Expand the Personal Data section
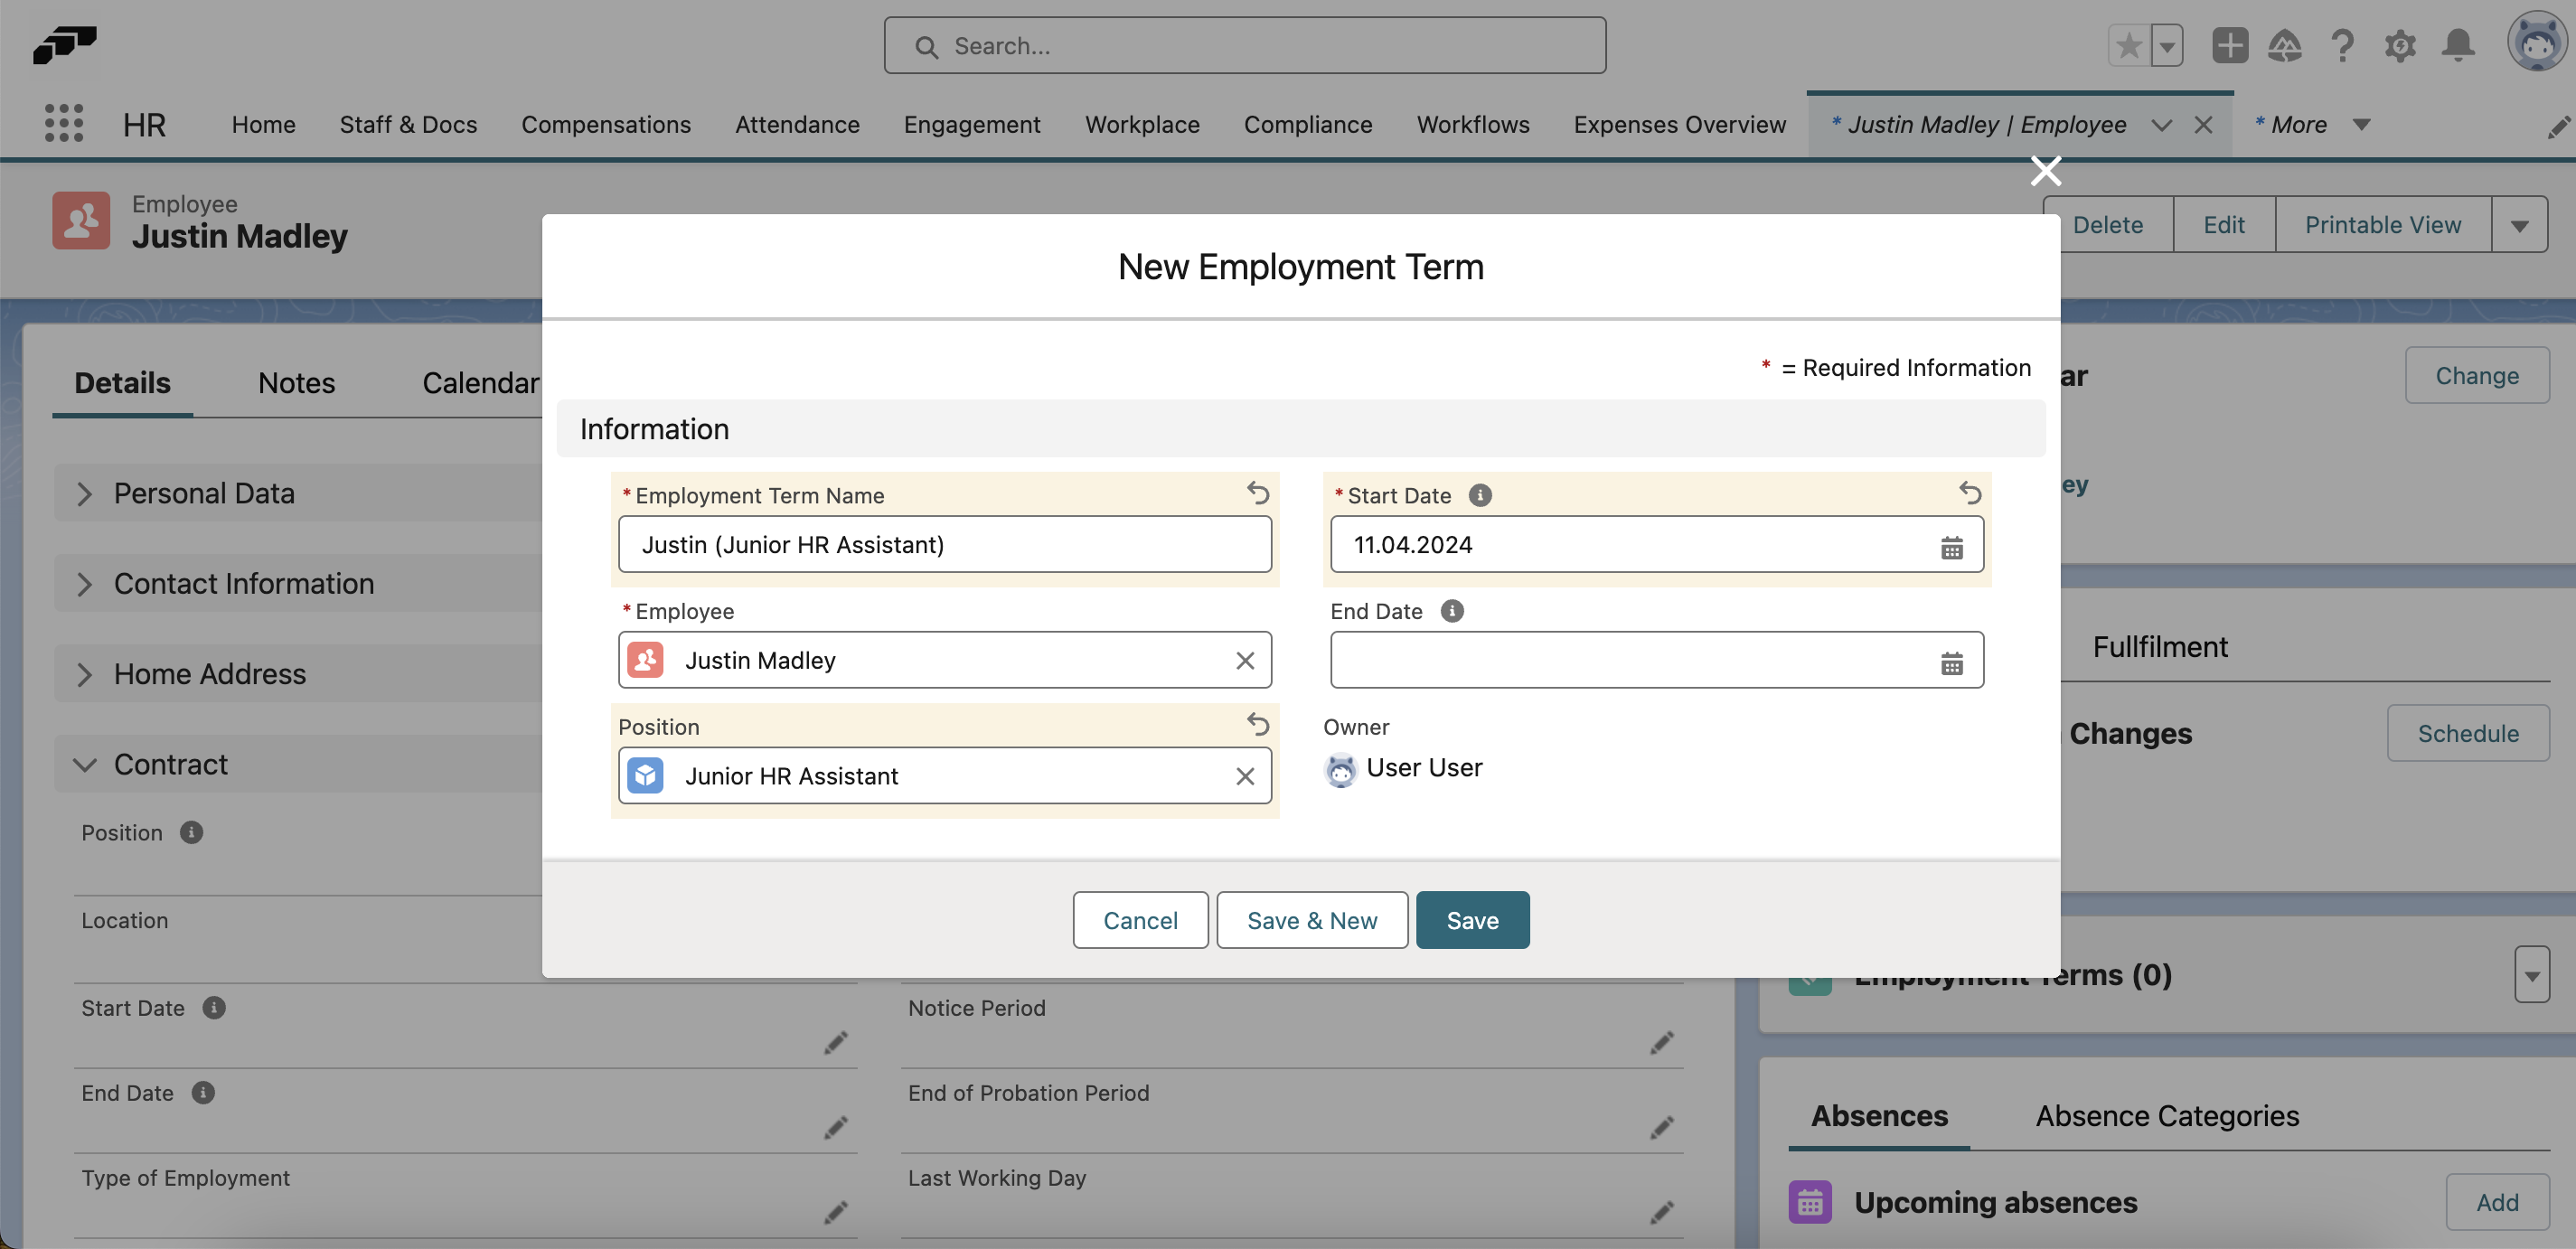Image resolution: width=2576 pixels, height=1249 pixels. 85,492
